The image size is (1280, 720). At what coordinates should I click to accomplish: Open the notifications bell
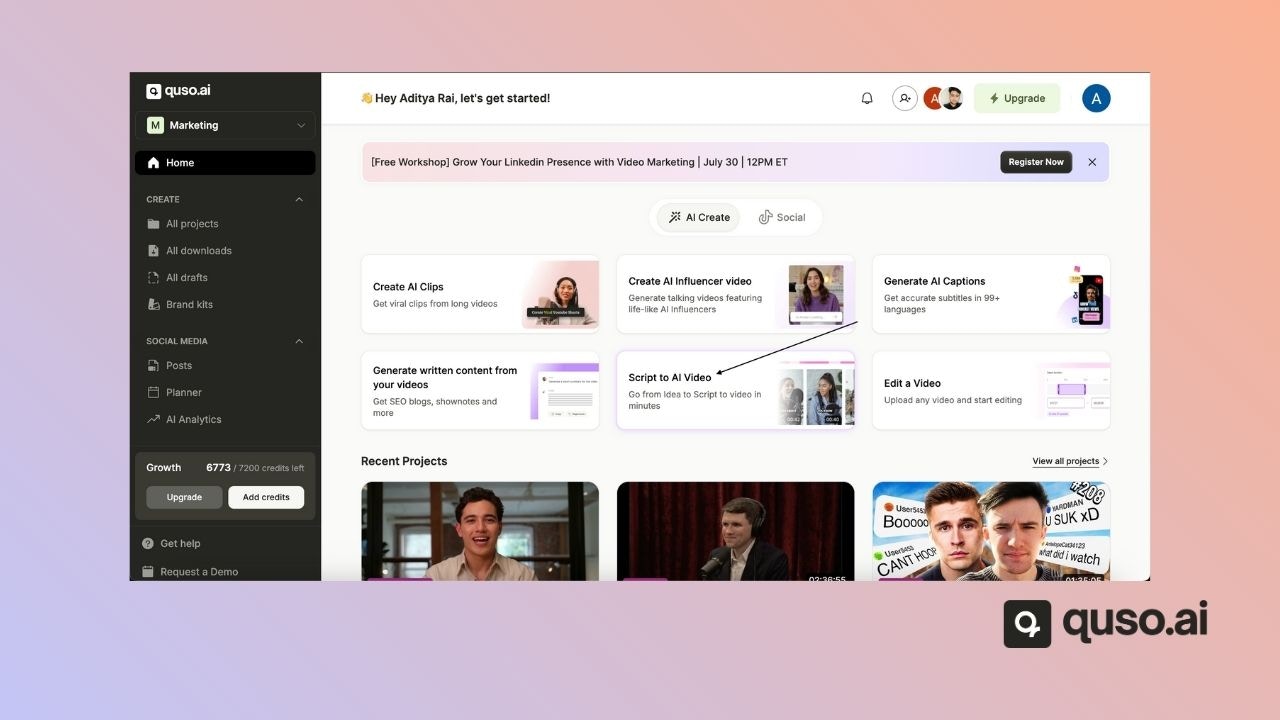[x=867, y=98]
